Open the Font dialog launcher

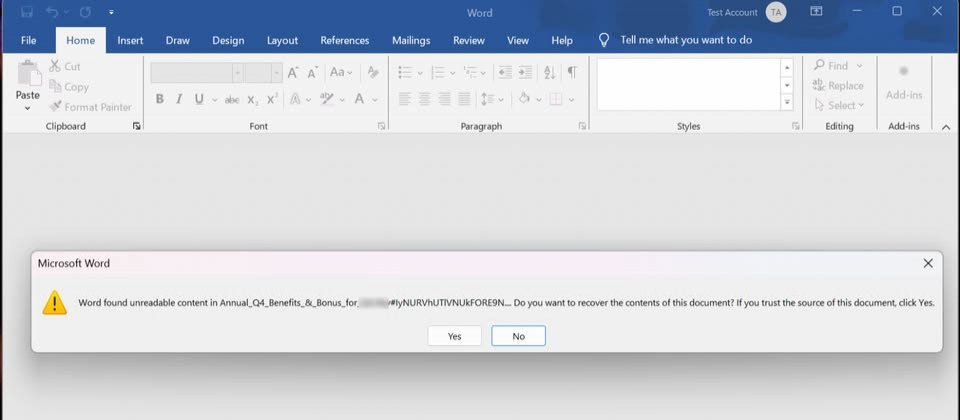pos(381,126)
